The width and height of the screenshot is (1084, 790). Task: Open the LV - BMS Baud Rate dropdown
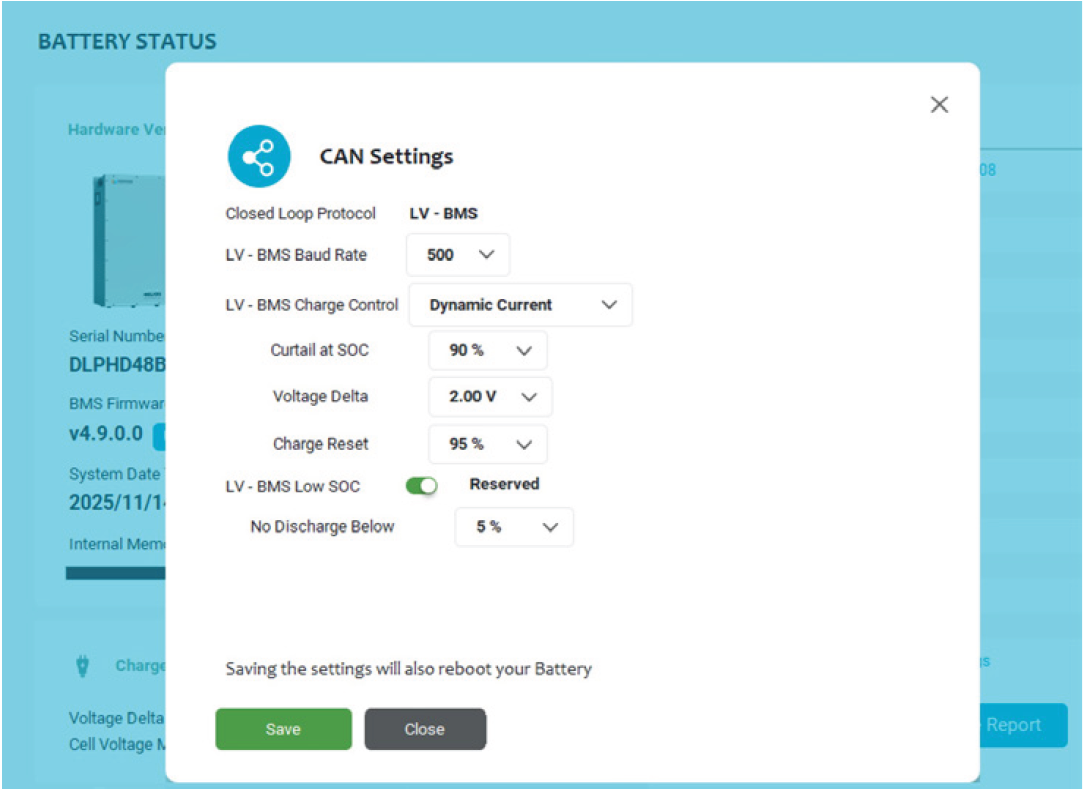456,254
